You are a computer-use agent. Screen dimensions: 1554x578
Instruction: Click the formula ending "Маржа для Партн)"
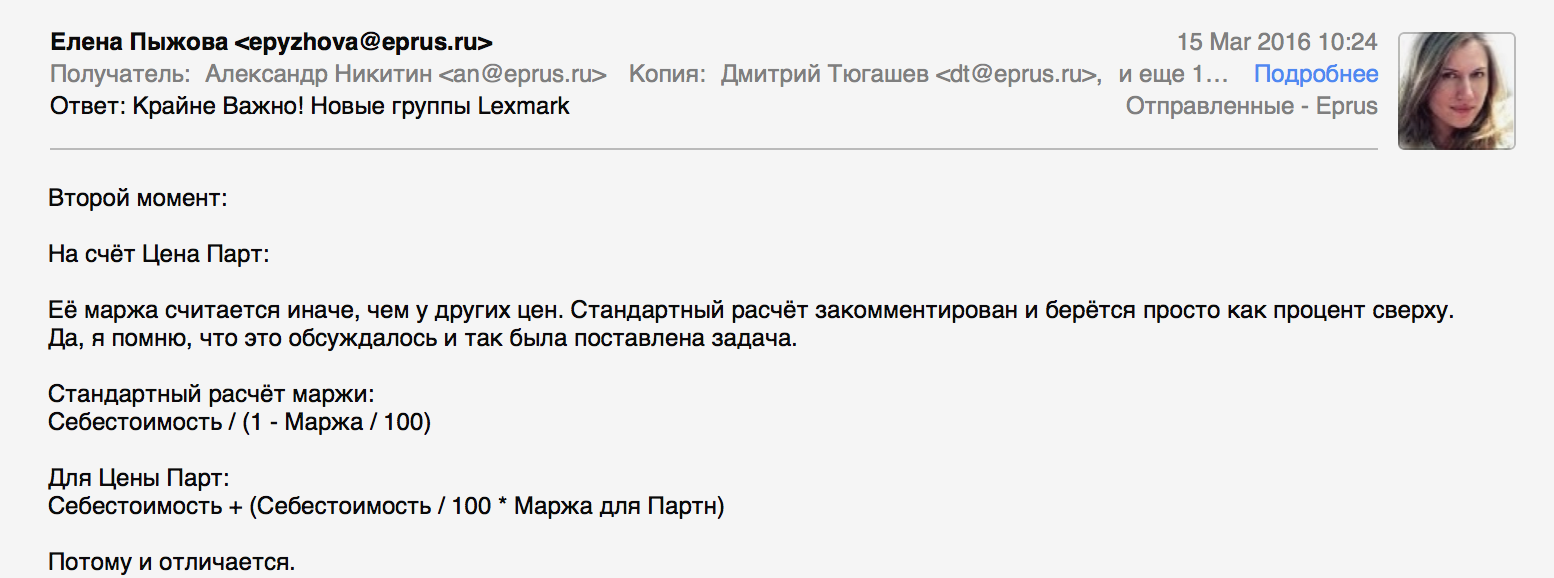(x=386, y=506)
